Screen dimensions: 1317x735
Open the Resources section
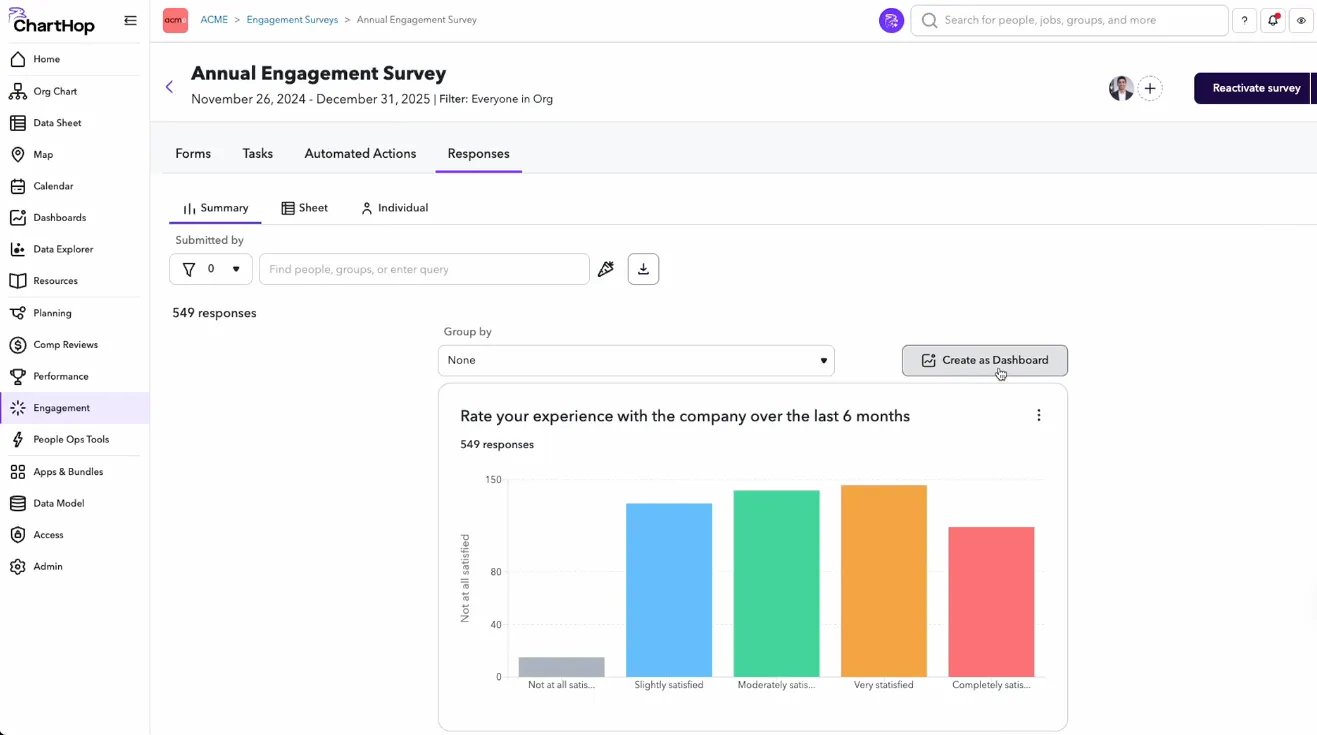[x=55, y=281]
